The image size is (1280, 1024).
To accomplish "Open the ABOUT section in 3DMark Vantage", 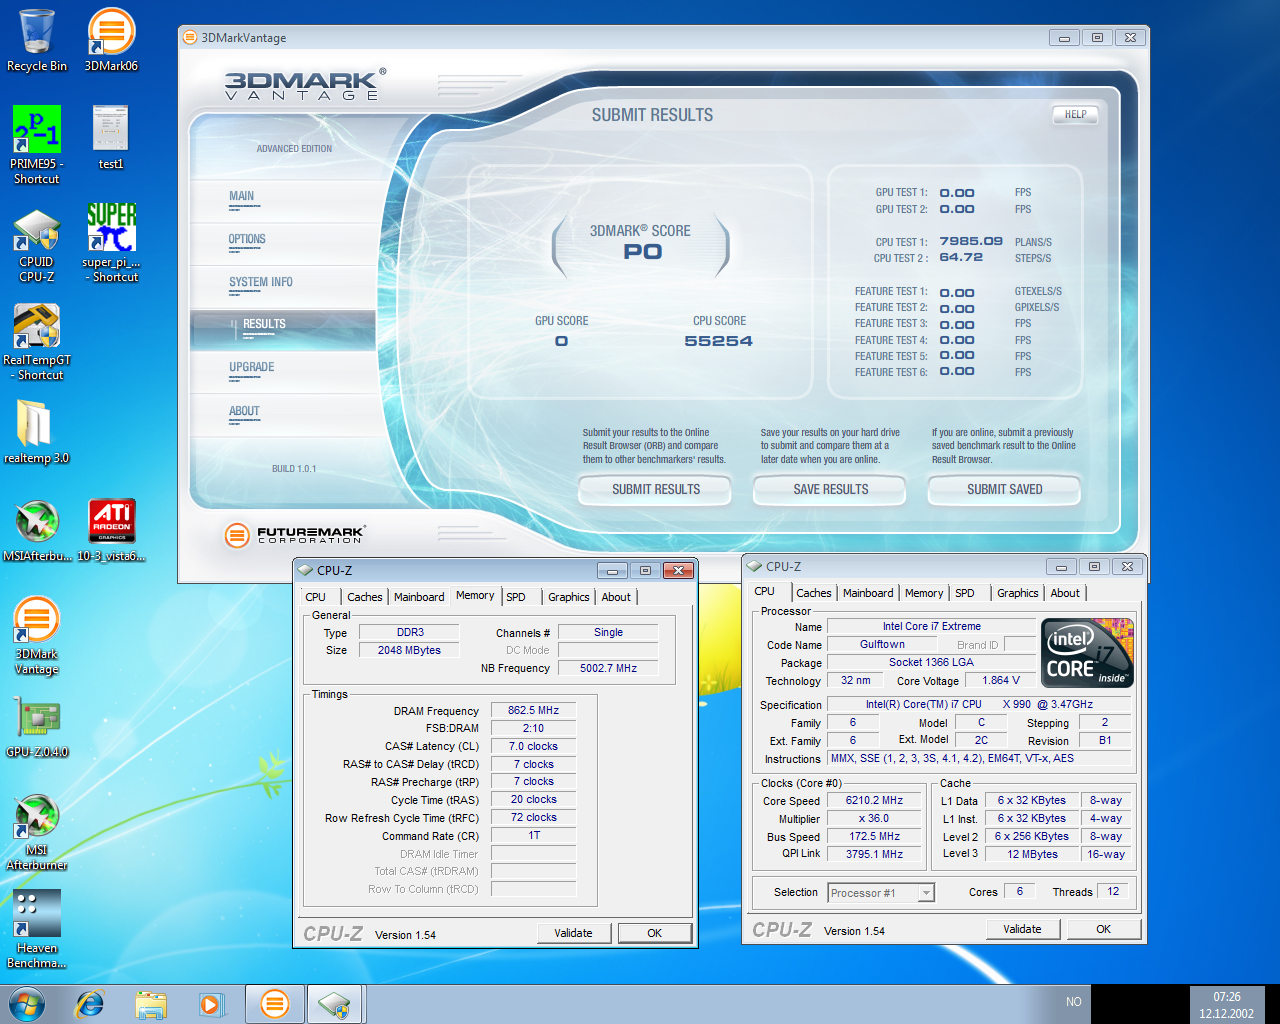I will [244, 412].
